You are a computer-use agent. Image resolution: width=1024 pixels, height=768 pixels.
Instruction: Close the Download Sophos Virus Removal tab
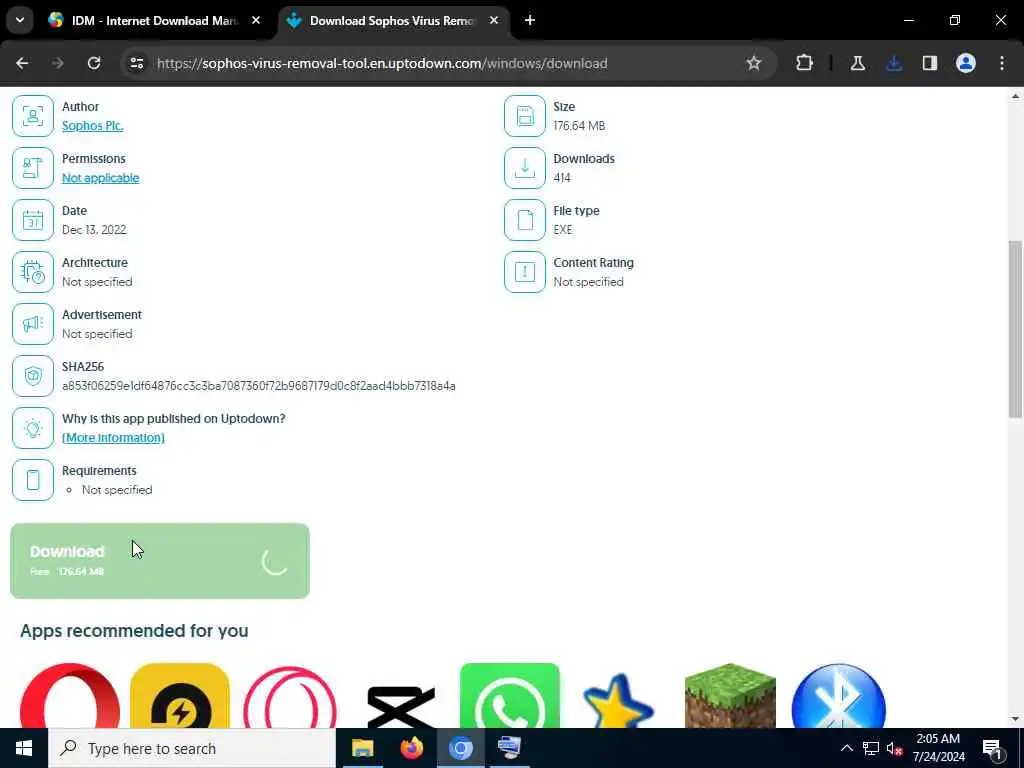pyautogui.click(x=494, y=21)
